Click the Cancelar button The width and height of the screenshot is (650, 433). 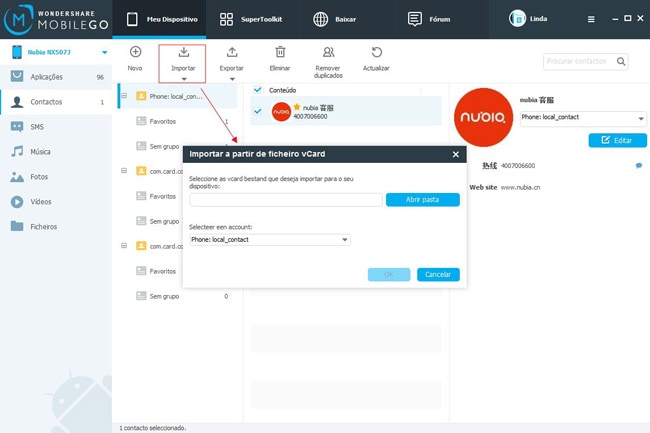click(438, 274)
